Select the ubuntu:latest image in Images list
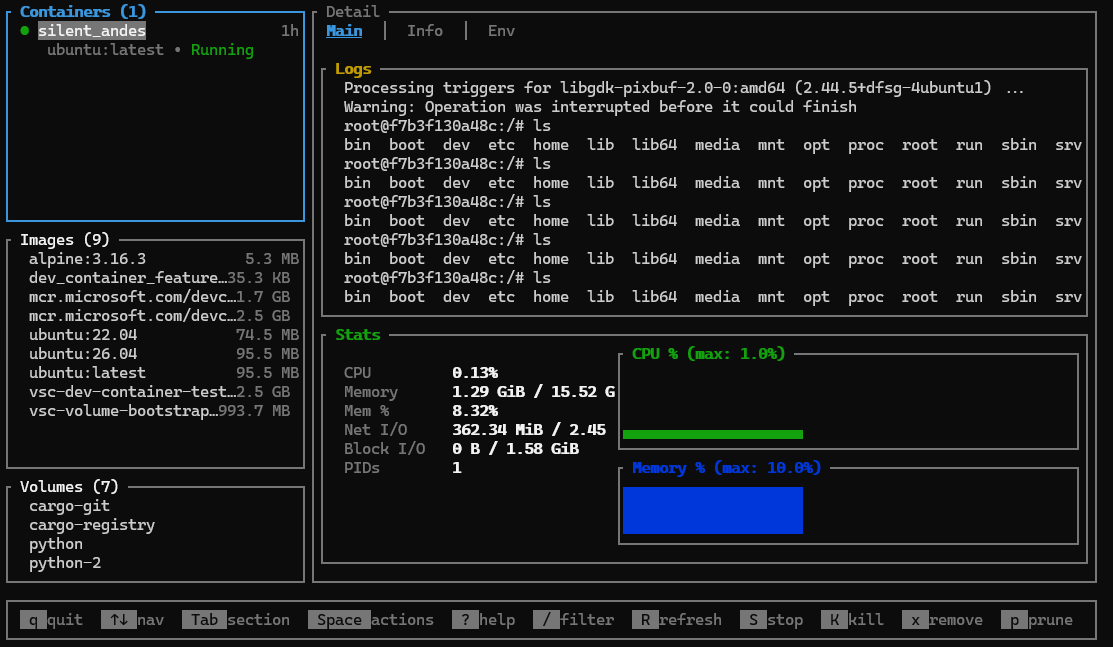Image resolution: width=1113 pixels, height=647 pixels. tap(163, 373)
